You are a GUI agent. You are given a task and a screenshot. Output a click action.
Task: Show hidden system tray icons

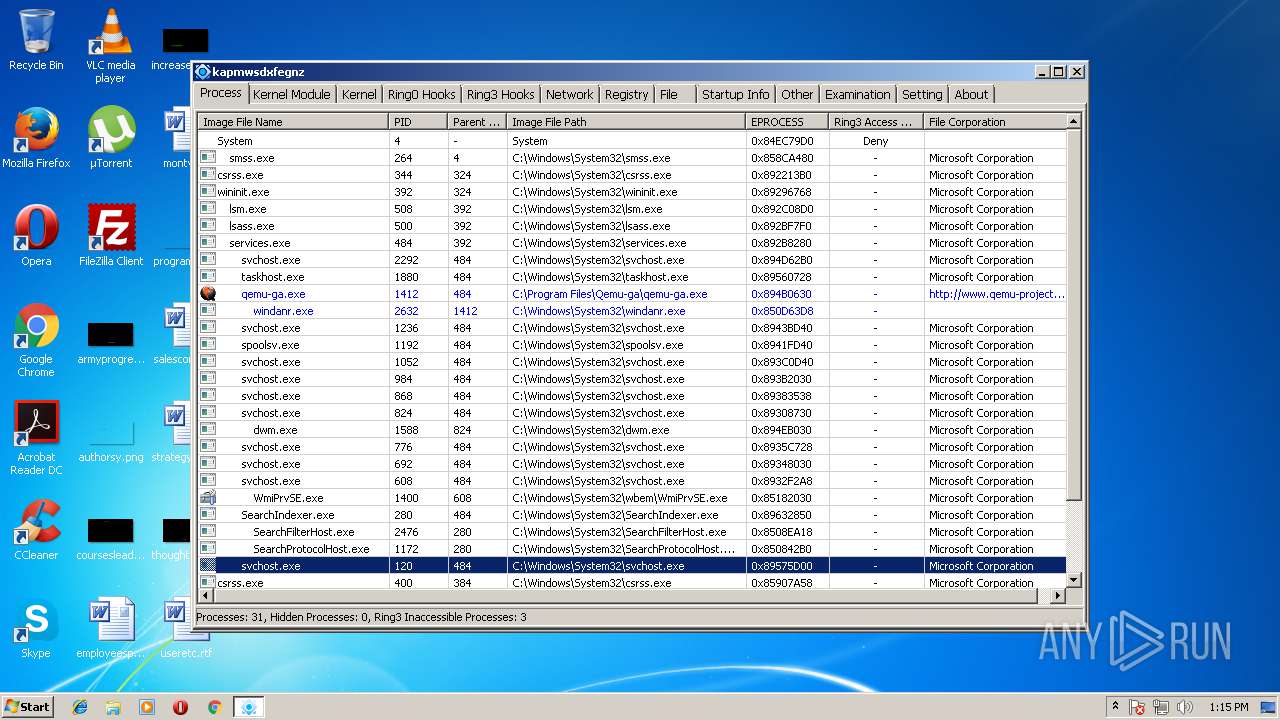[1115, 707]
